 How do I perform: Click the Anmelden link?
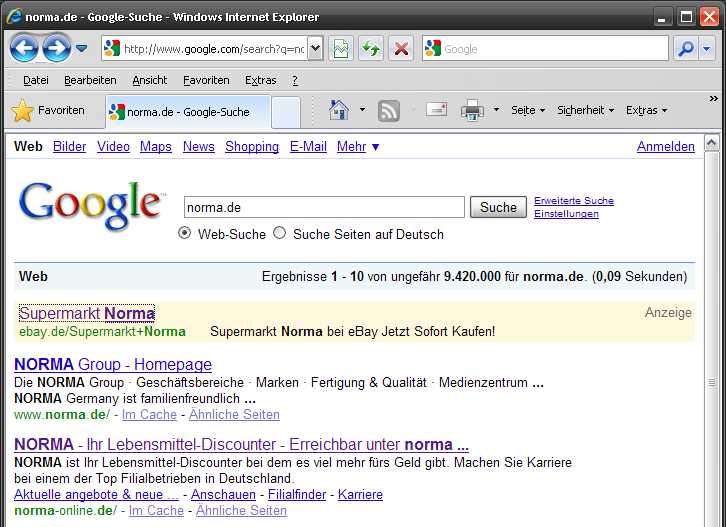click(665, 146)
